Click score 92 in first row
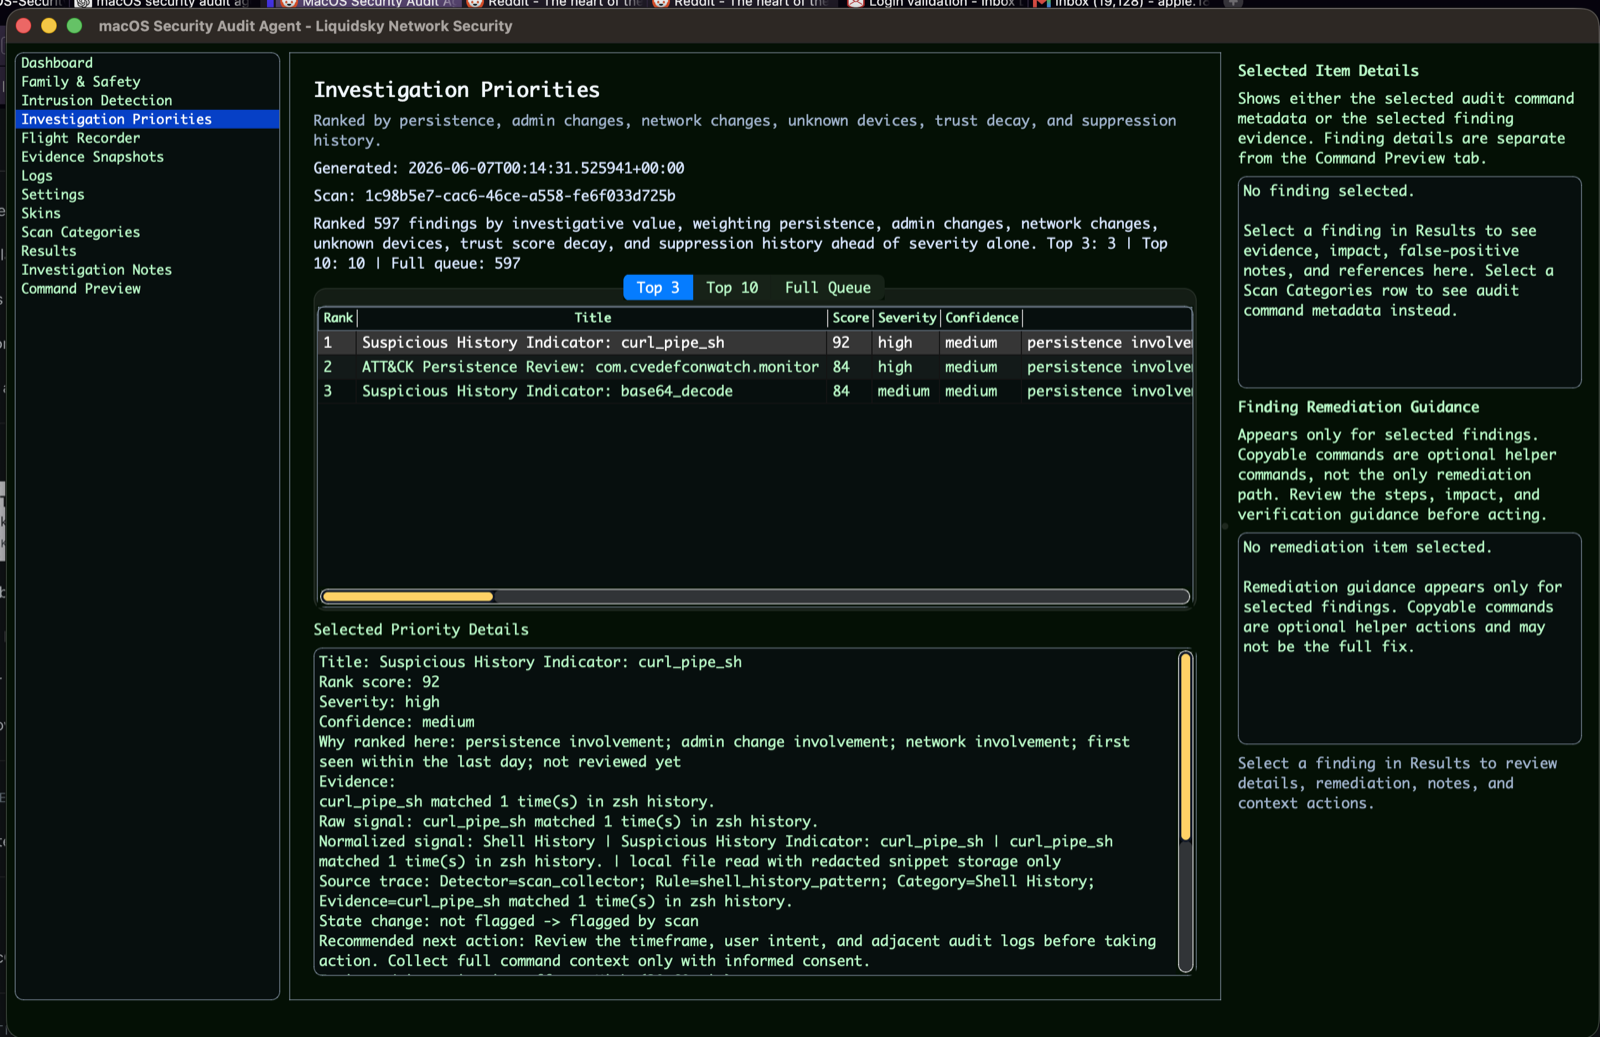Viewport: 1600px width, 1037px height. pyautogui.click(x=841, y=343)
